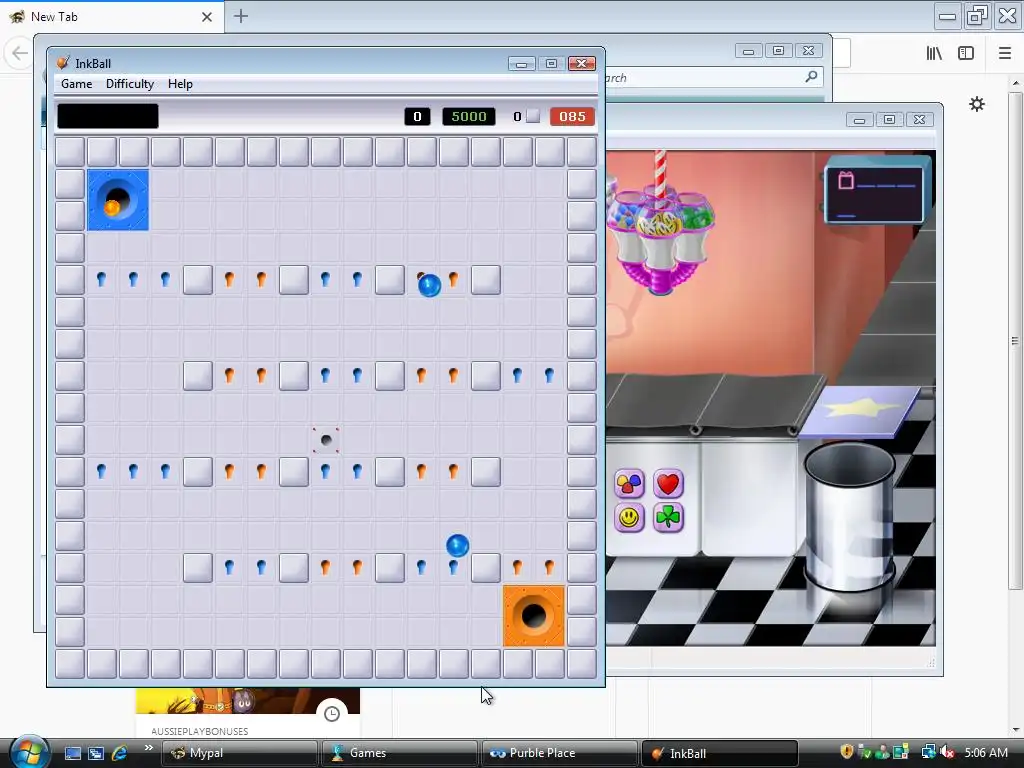Open the browser settings gear icon
This screenshot has height=768, width=1024.
(976, 104)
